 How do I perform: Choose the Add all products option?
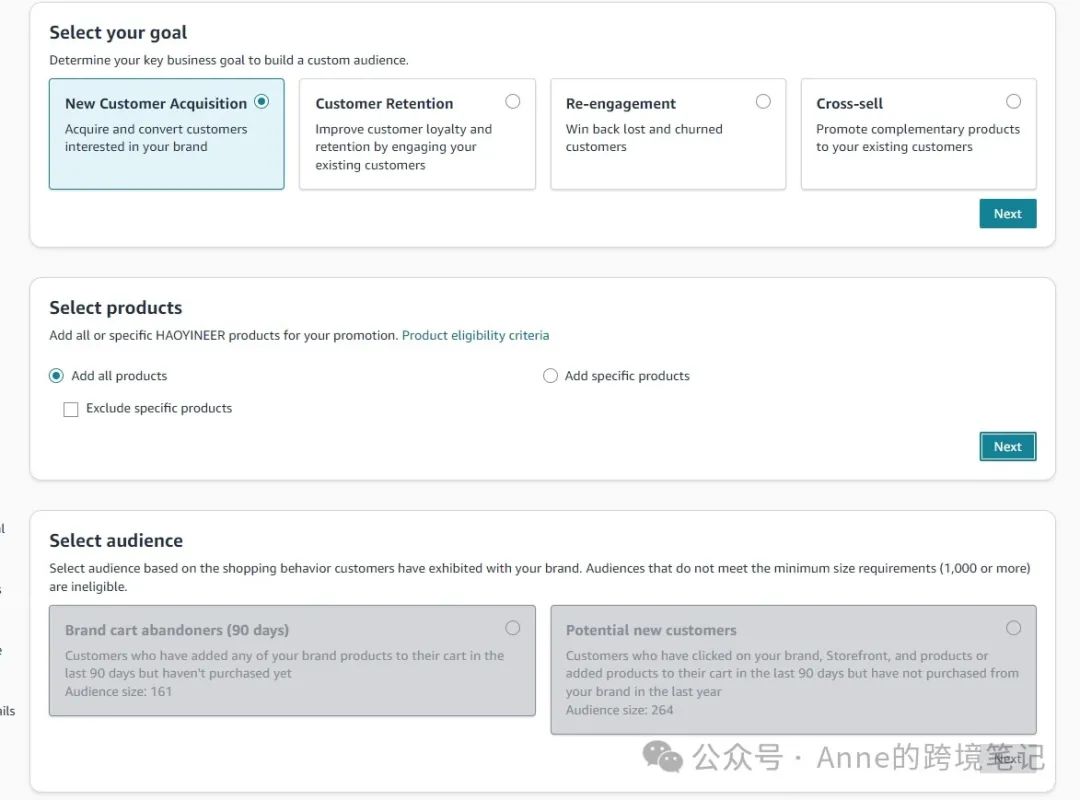[x=57, y=376]
